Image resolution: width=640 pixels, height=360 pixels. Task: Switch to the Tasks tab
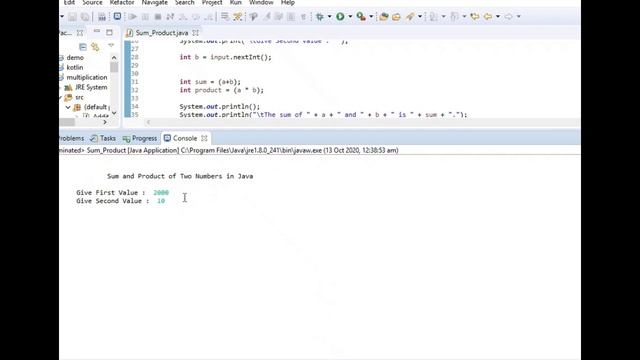tap(103, 138)
